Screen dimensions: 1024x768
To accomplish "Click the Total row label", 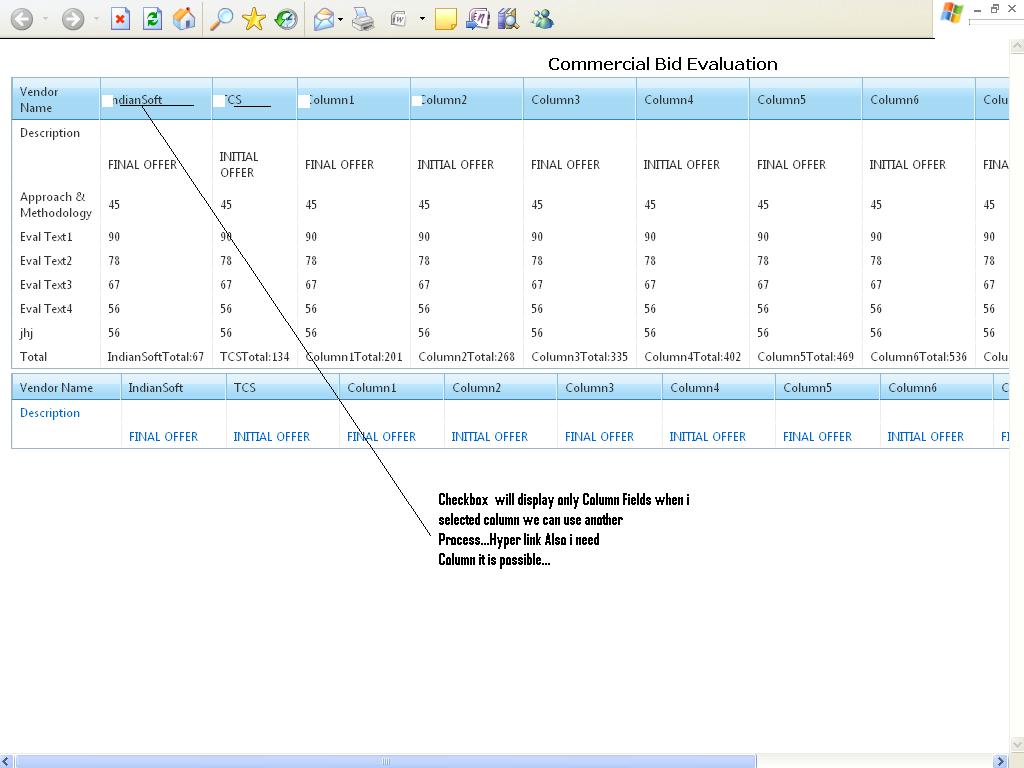I will pyautogui.click(x=33, y=357).
